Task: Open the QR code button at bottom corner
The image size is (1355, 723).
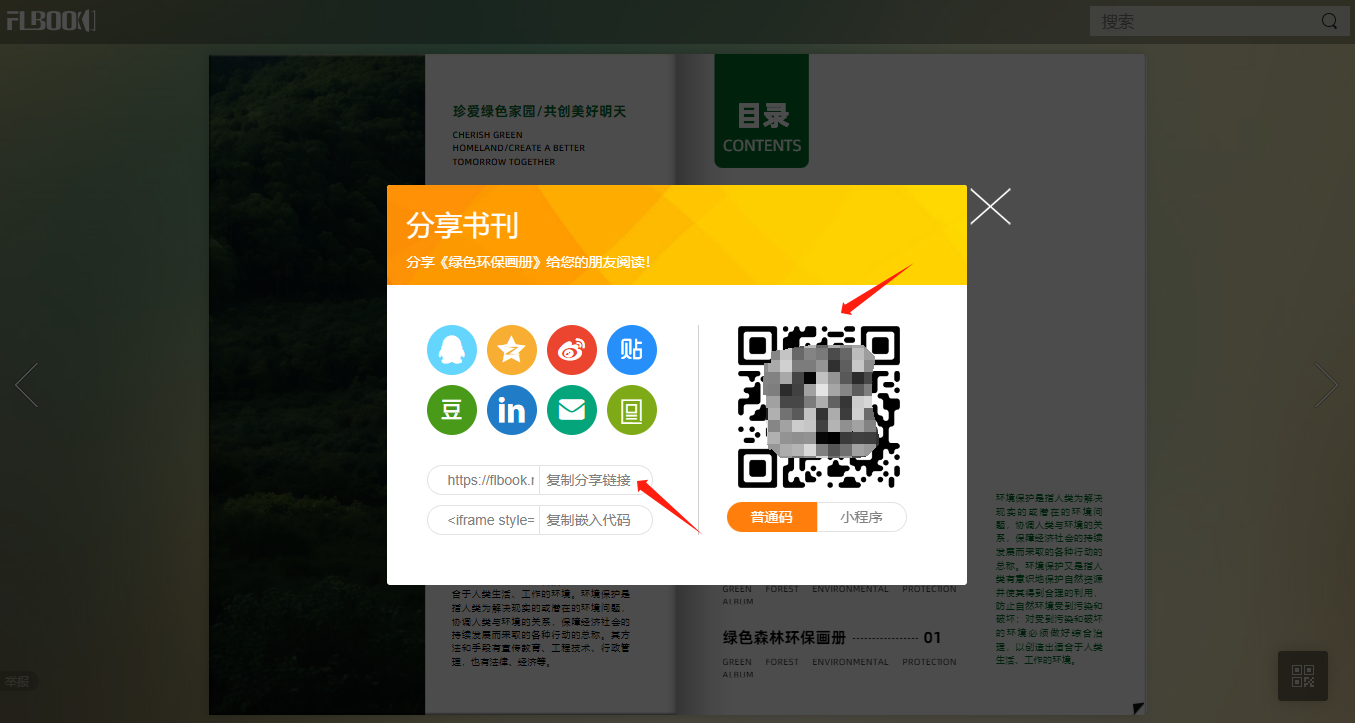Action: [1303, 676]
